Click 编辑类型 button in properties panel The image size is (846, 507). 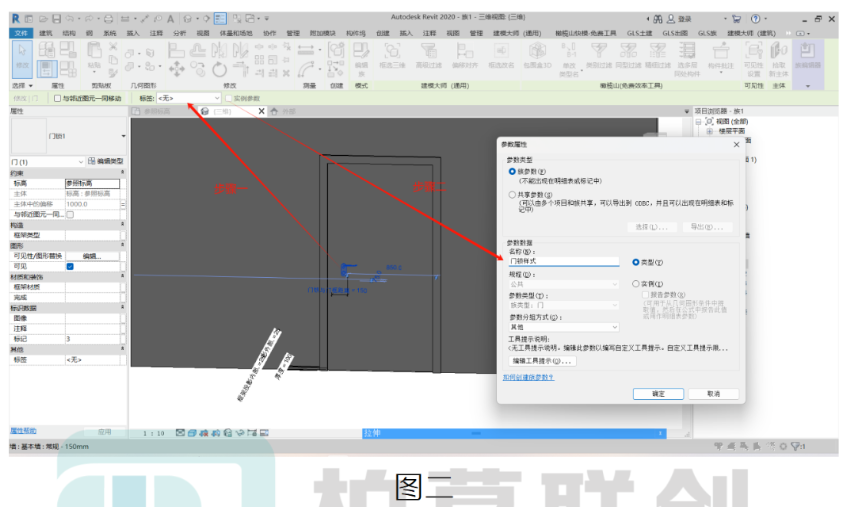point(106,161)
